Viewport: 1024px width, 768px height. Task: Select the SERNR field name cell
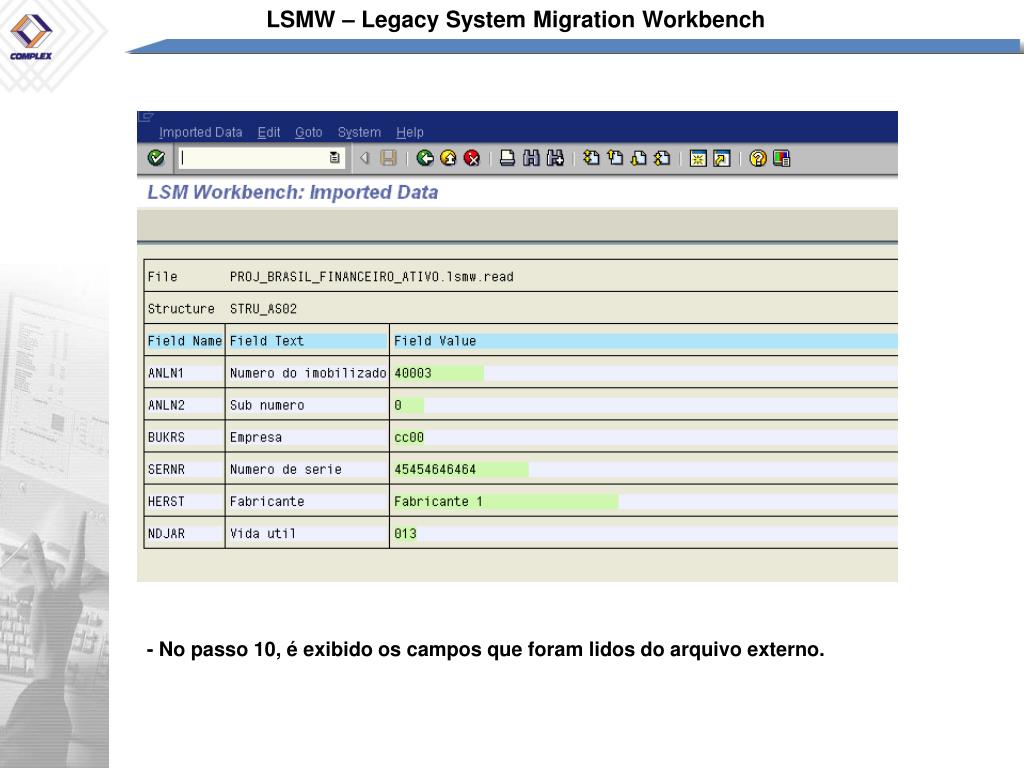[185, 469]
